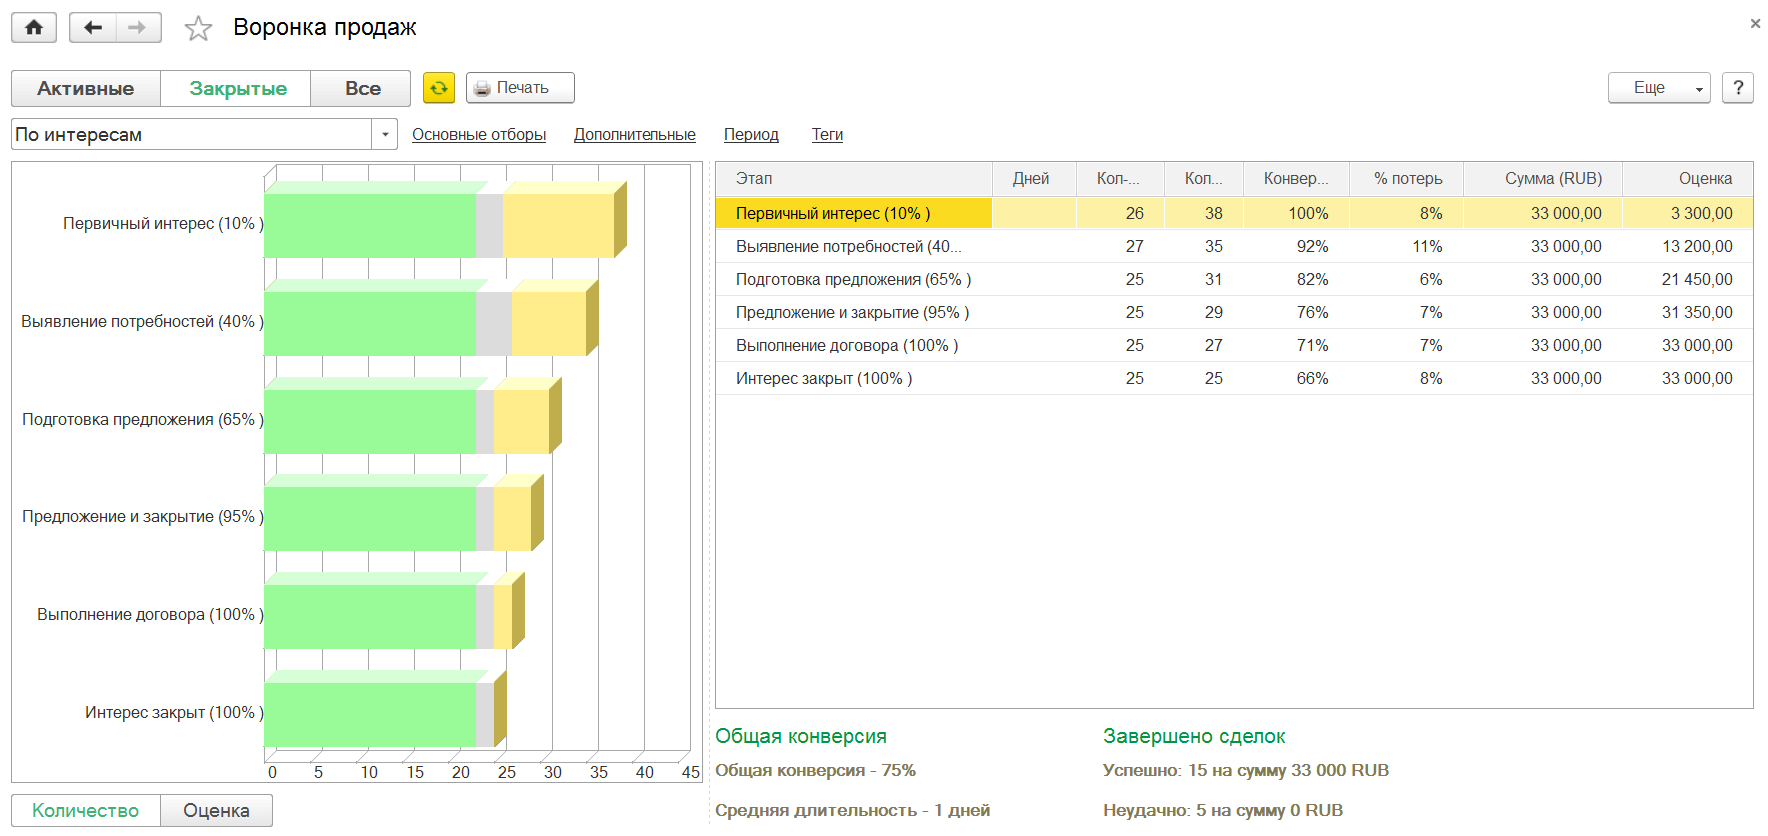The image size is (1768, 836).
Task: Refresh the sales funnel report
Action: [x=438, y=88]
